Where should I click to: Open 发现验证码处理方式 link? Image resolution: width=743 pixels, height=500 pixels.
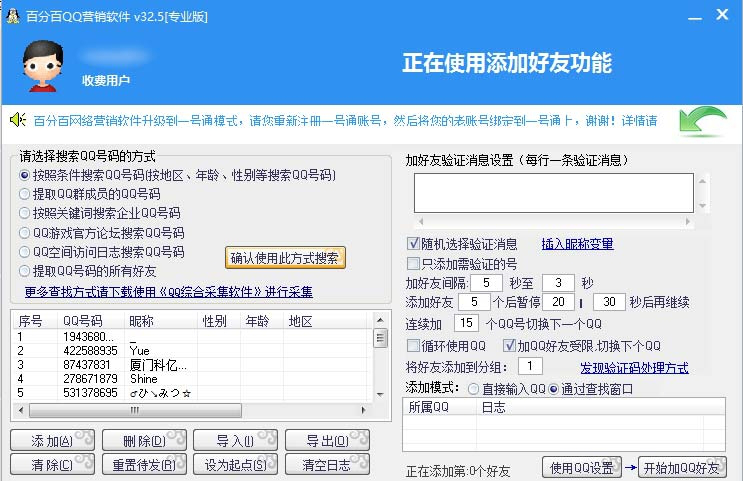pyautogui.click(x=634, y=368)
